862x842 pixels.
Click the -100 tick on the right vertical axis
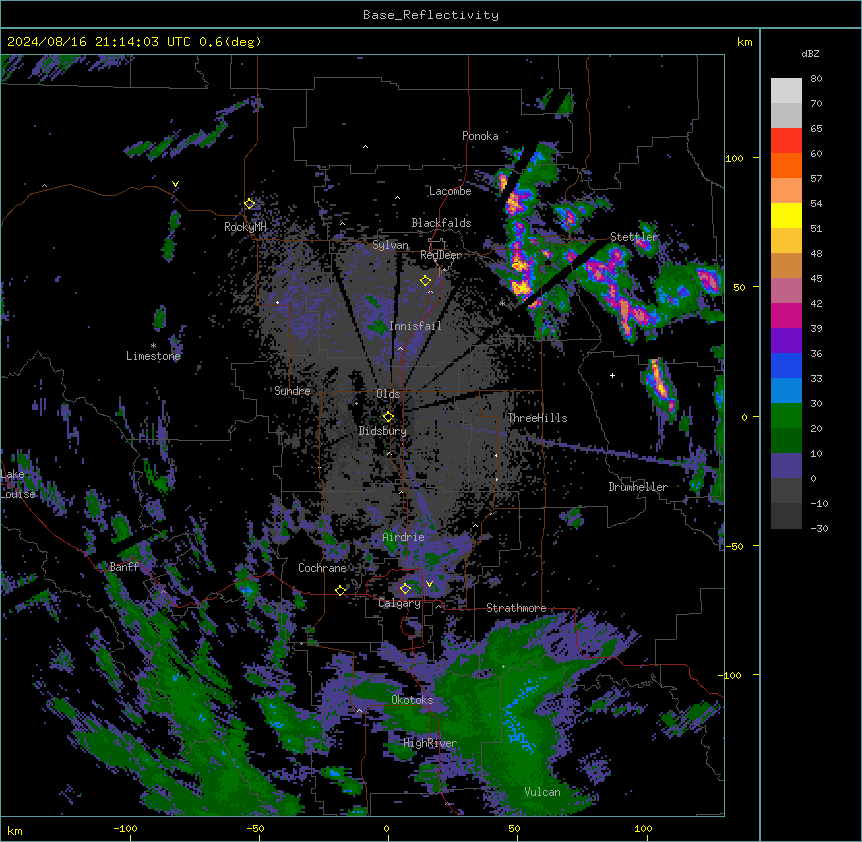pos(730,675)
